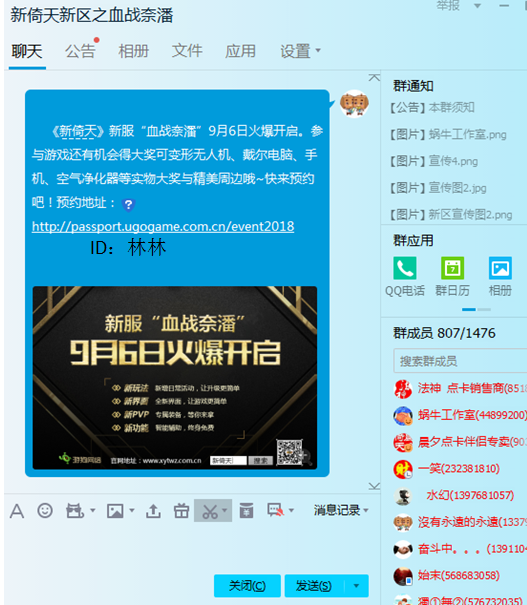Click avatar of 一笑
527x605 pixels.
[403, 469]
